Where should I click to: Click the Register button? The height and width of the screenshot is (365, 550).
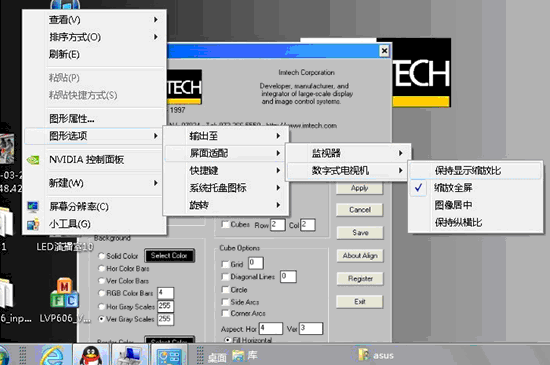[360, 279]
